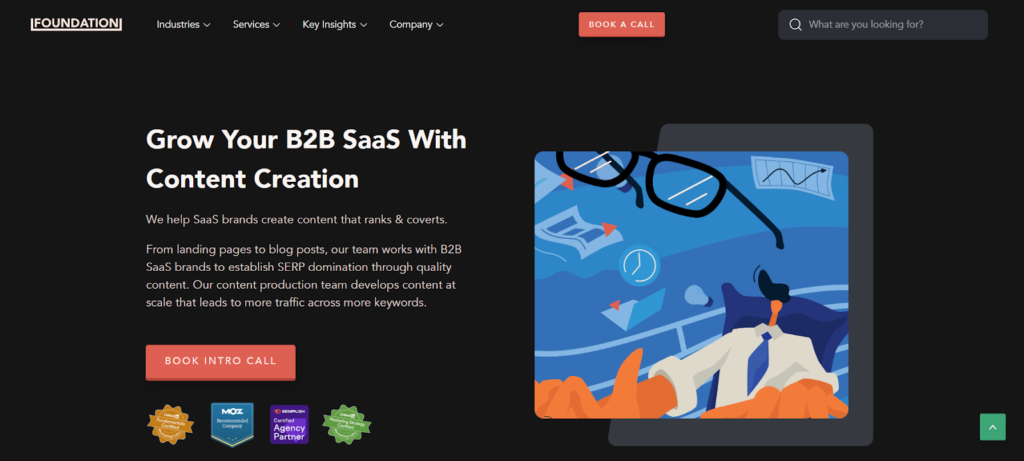
Task: Click the chevron beside Industries
Action: (x=207, y=25)
